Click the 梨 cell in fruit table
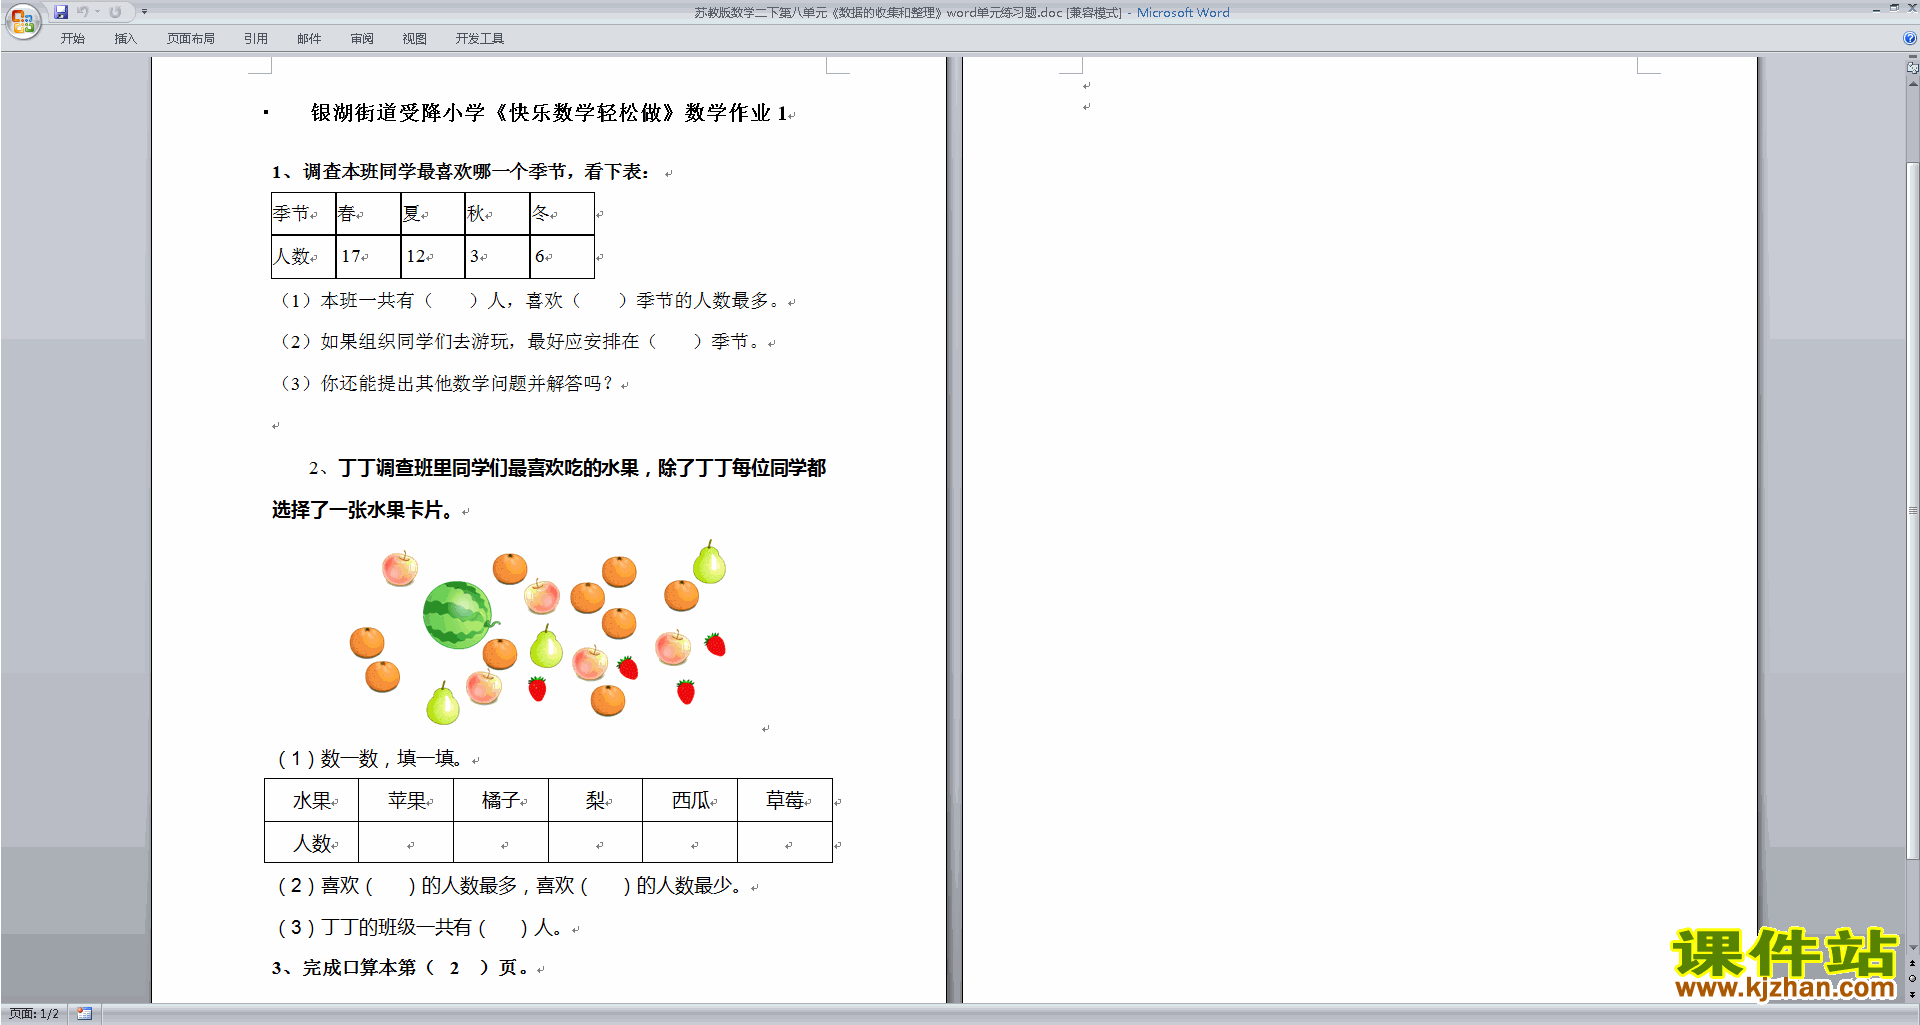Viewport: 1920px width, 1025px height. tap(596, 801)
